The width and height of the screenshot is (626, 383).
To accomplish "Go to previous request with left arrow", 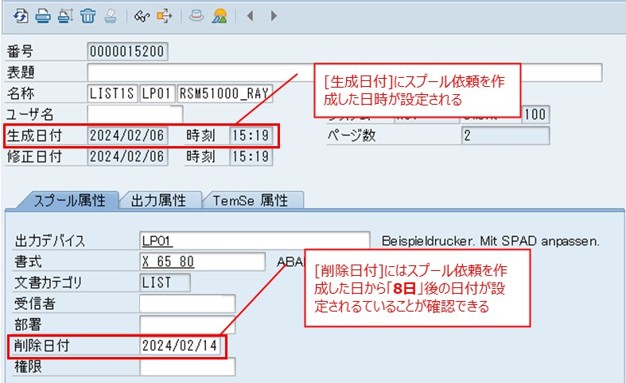I will click(250, 16).
